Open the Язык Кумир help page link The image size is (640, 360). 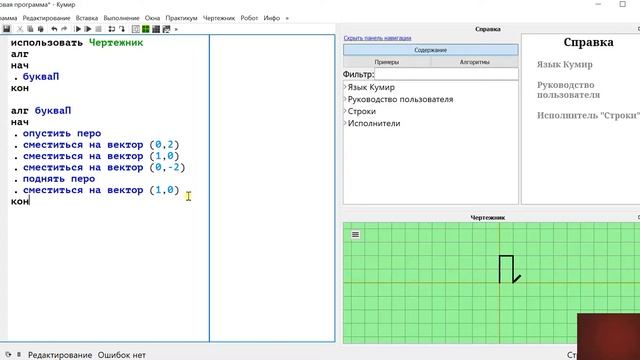tap(564, 64)
